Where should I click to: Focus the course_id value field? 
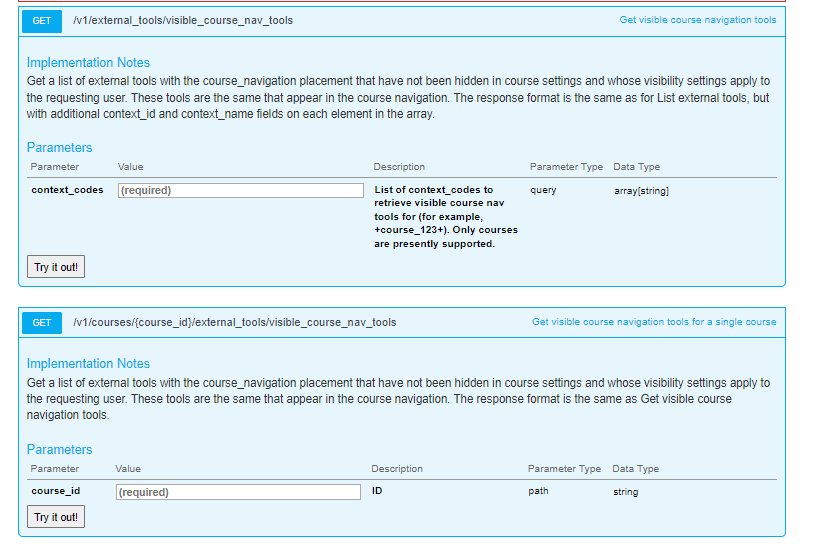238,492
